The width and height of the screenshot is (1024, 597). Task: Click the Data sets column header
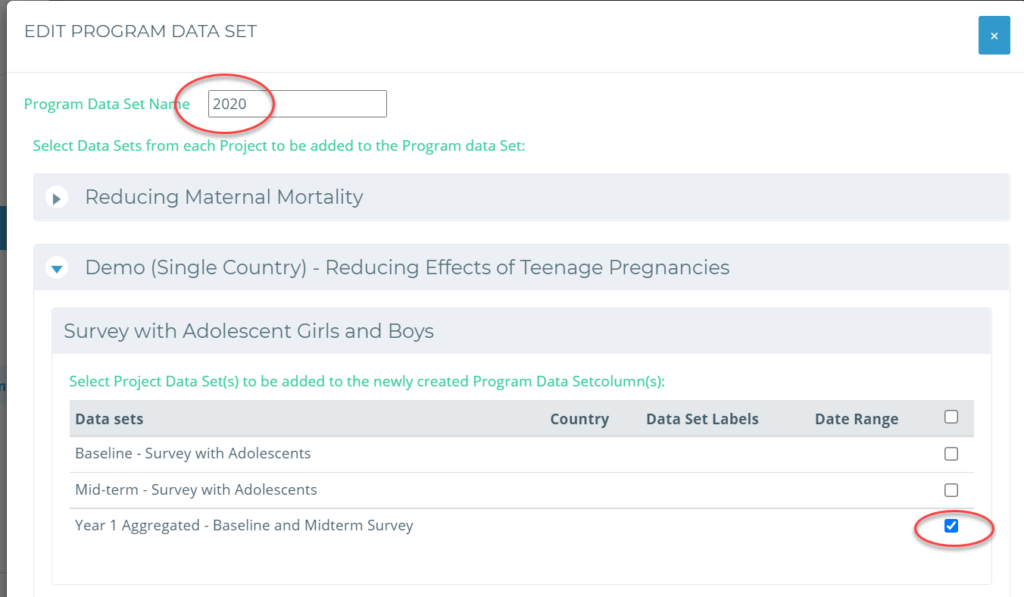[109, 419]
